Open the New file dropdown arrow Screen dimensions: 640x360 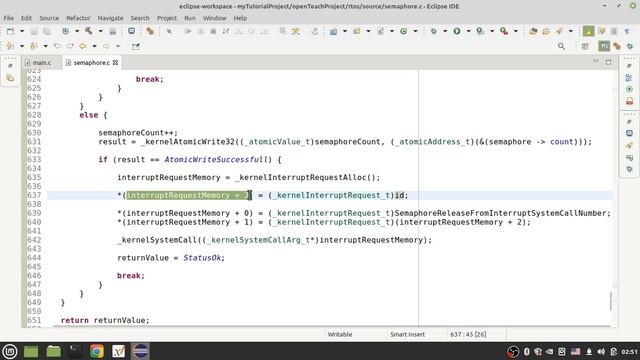tap(22, 31)
